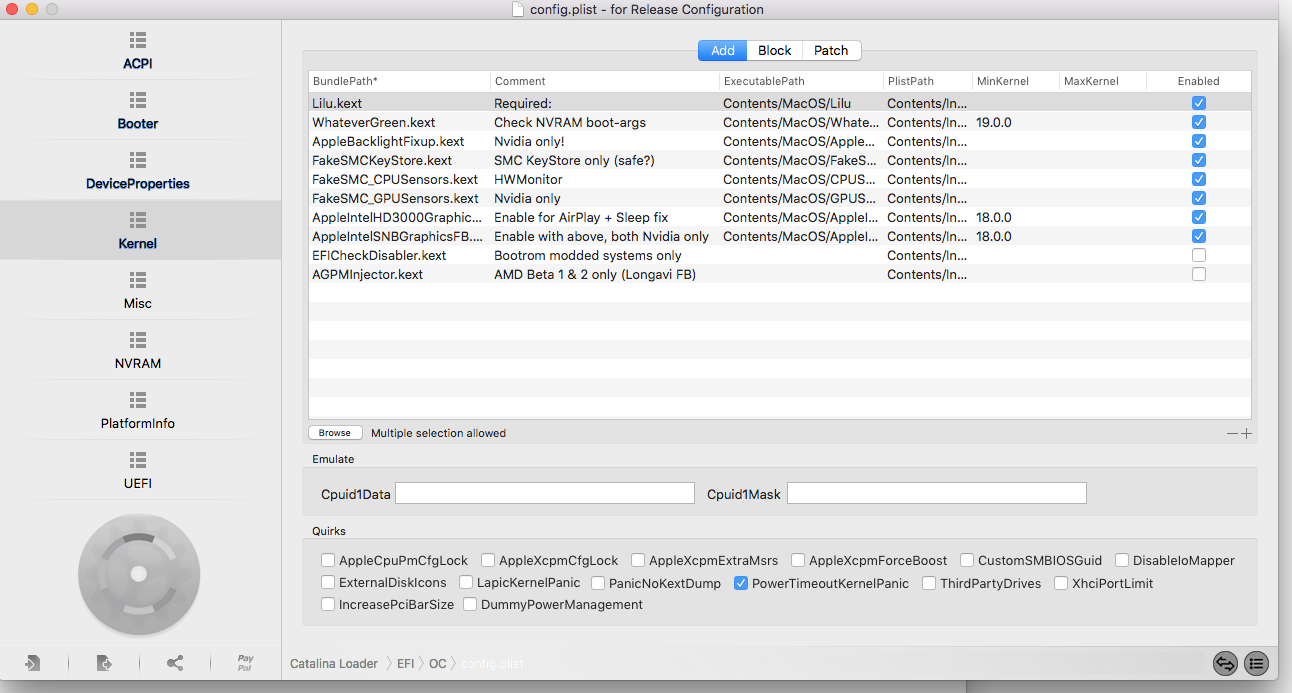Click the 19.0.0 MinKernel cell
The height and width of the screenshot is (693, 1292).
pyautogui.click(x=994, y=122)
